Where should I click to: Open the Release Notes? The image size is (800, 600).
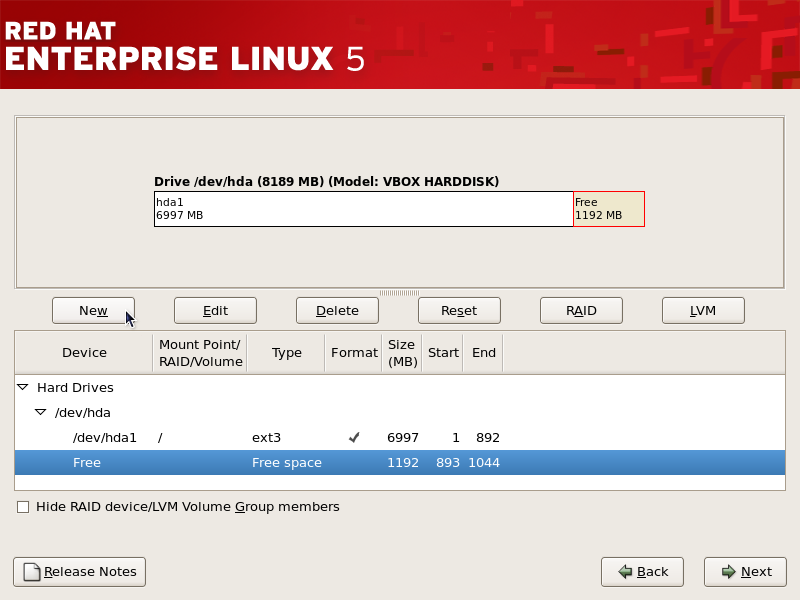coord(80,572)
